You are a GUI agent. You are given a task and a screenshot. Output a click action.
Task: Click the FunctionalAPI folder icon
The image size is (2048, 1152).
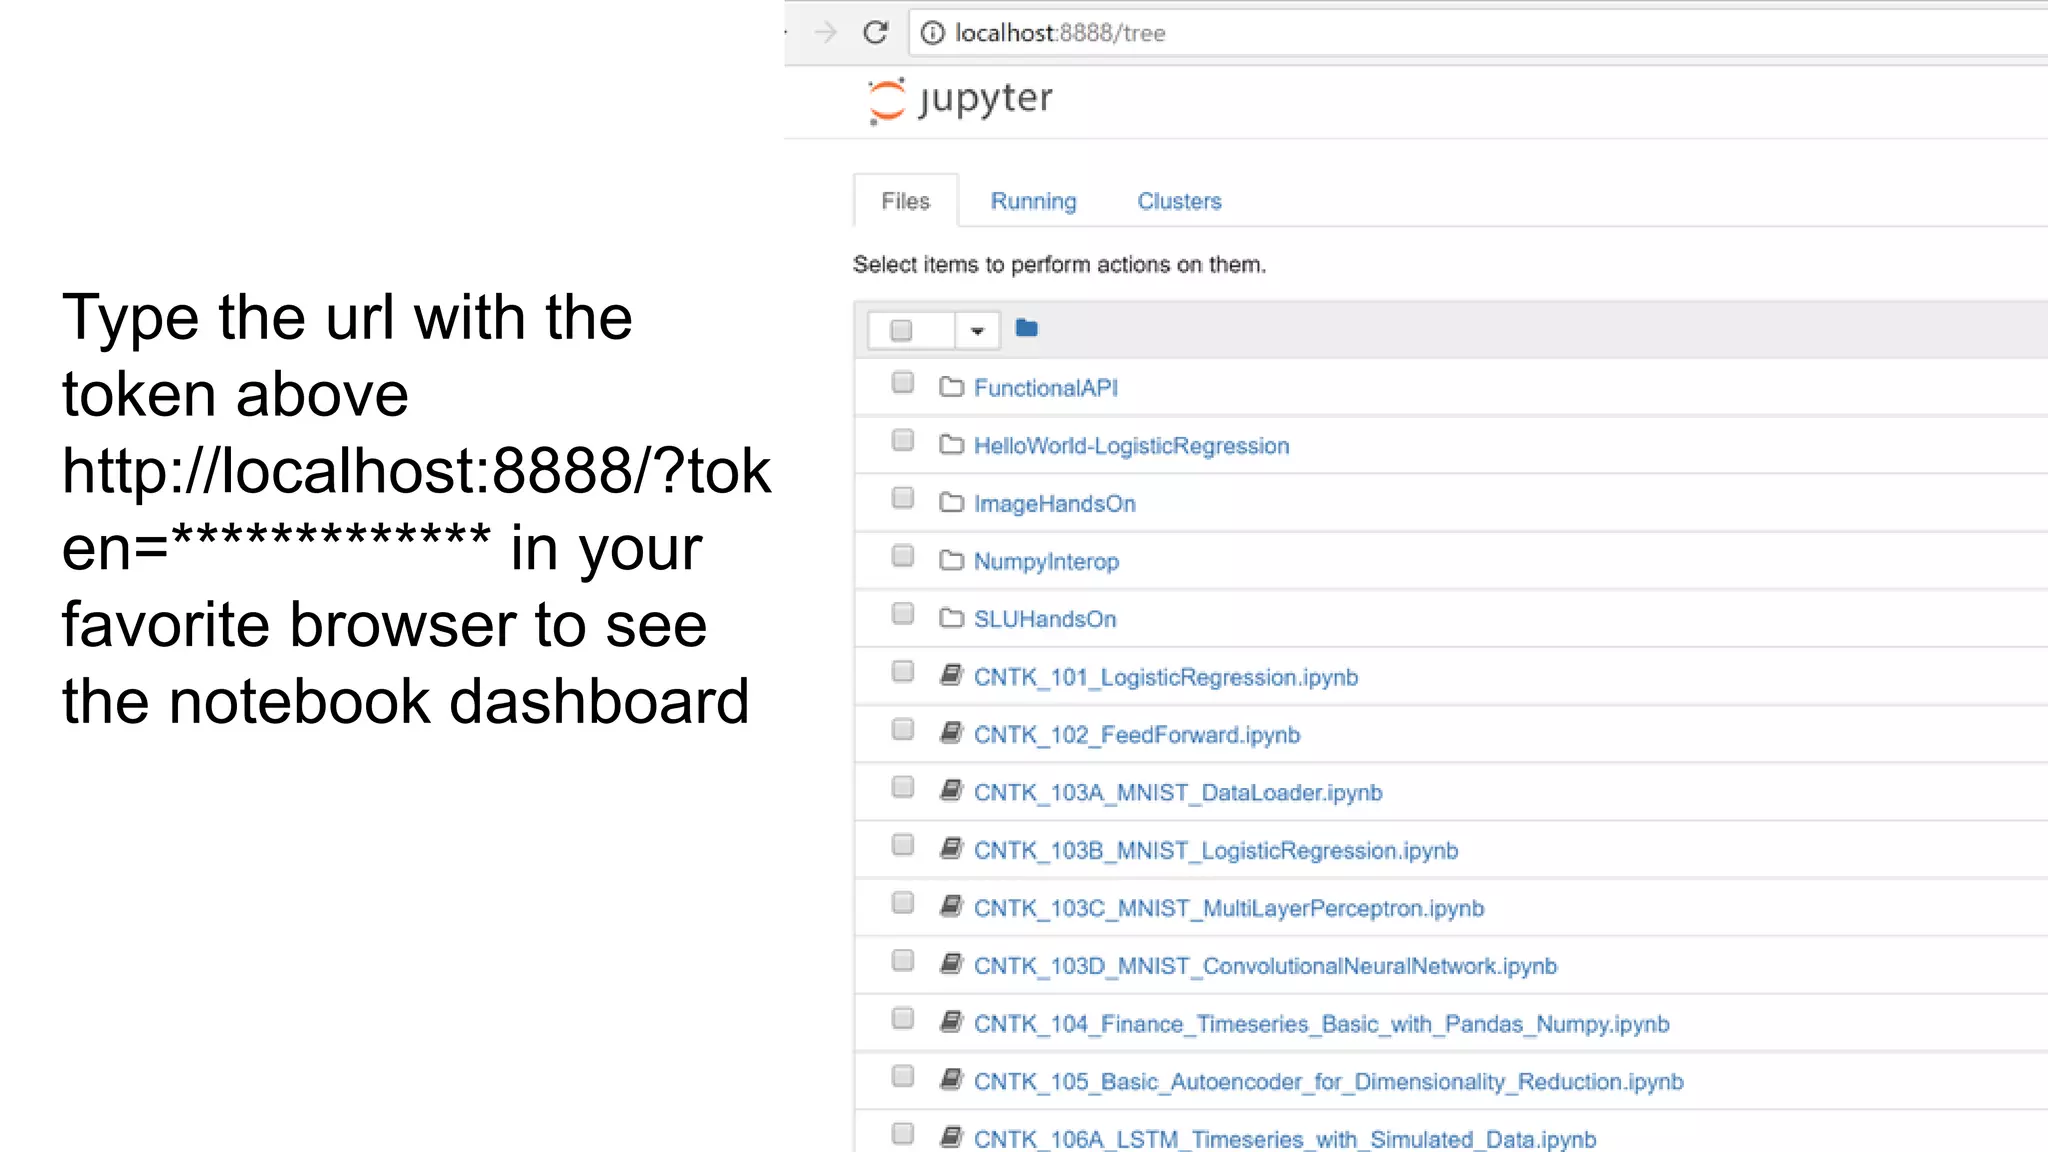click(x=951, y=387)
